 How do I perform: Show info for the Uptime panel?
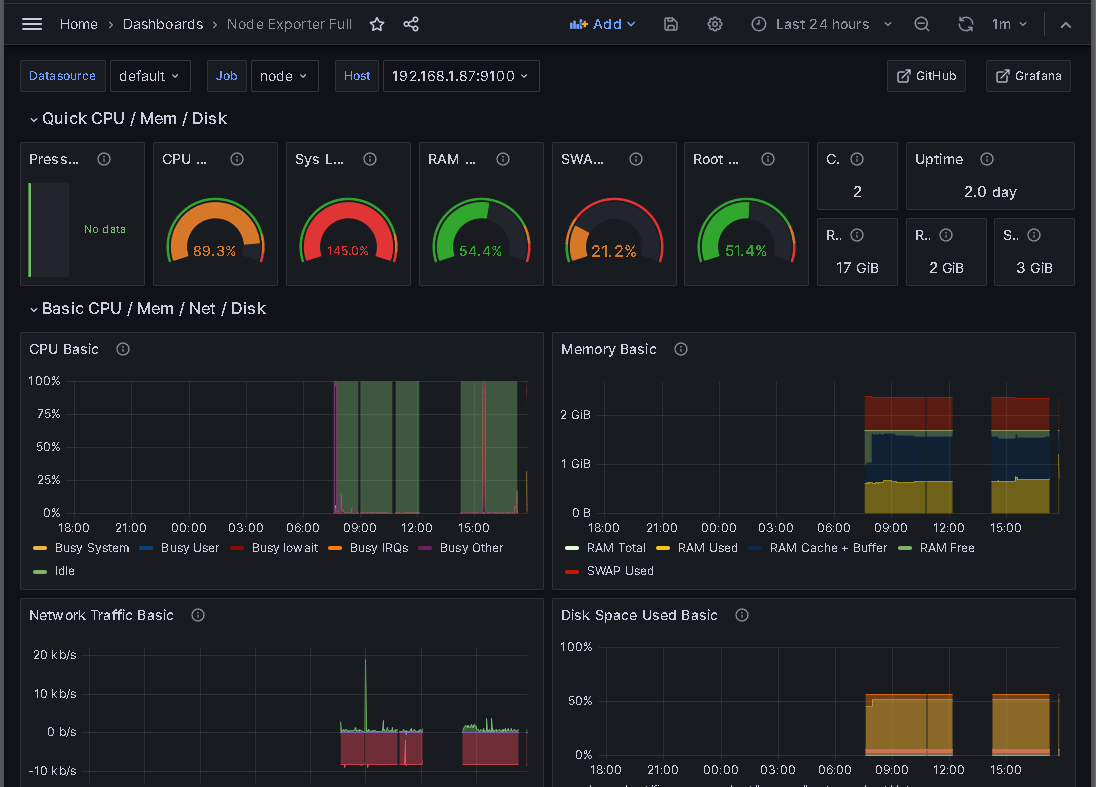(x=987, y=159)
